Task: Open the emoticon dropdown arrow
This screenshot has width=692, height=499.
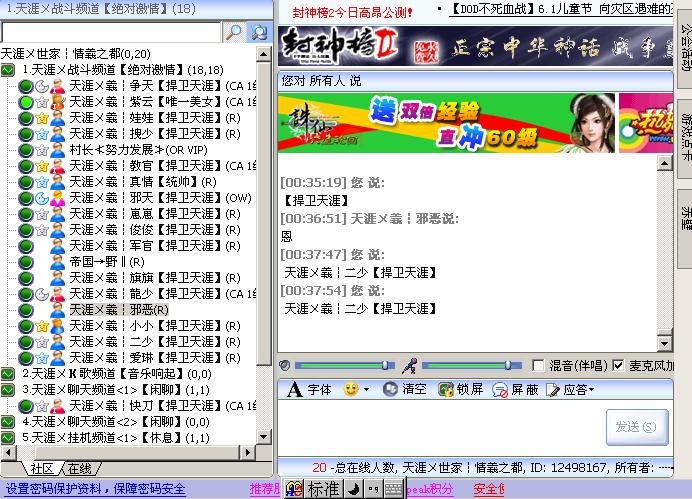Action: tap(366, 390)
